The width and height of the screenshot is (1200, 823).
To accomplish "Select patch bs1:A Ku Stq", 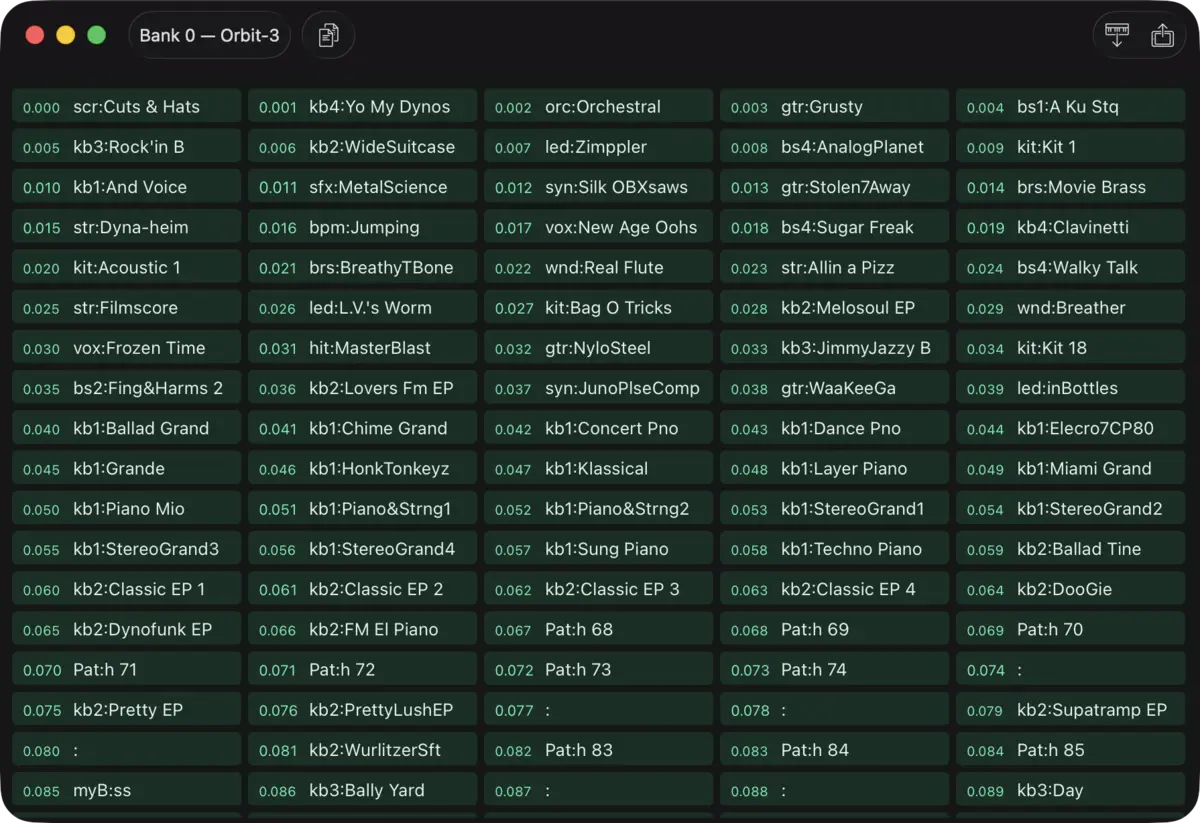I will [x=1071, y=107].
